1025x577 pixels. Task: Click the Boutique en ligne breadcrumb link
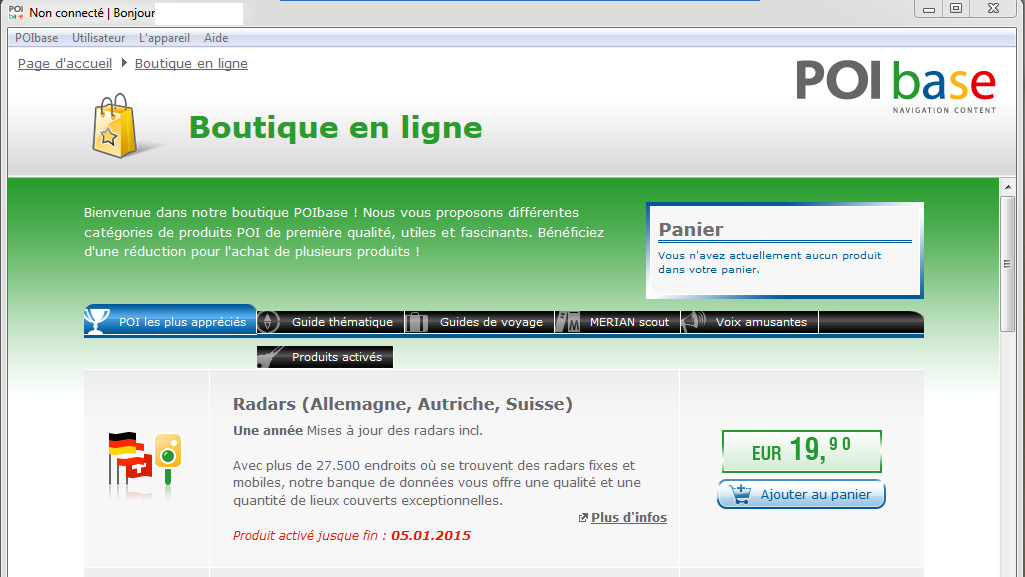click(191, 64)
